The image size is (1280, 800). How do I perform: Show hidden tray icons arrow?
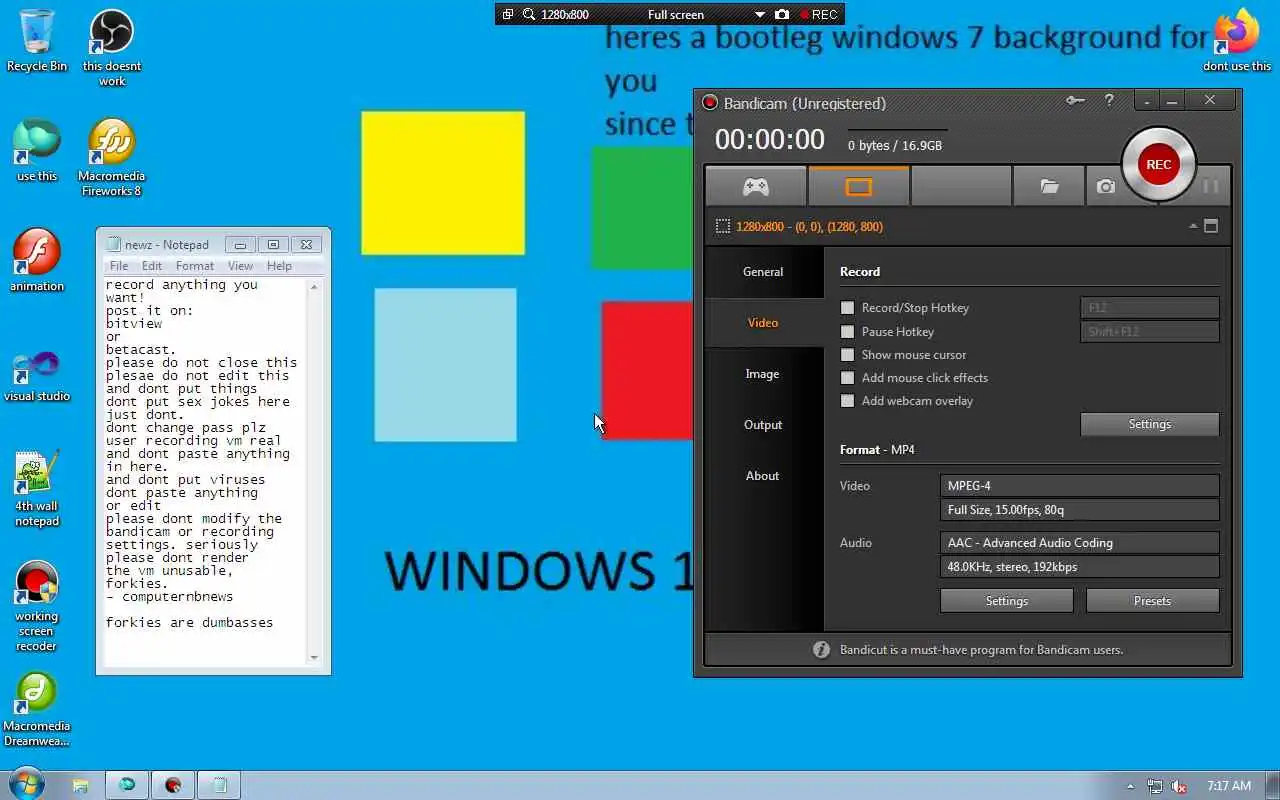tap(1131, 786)
